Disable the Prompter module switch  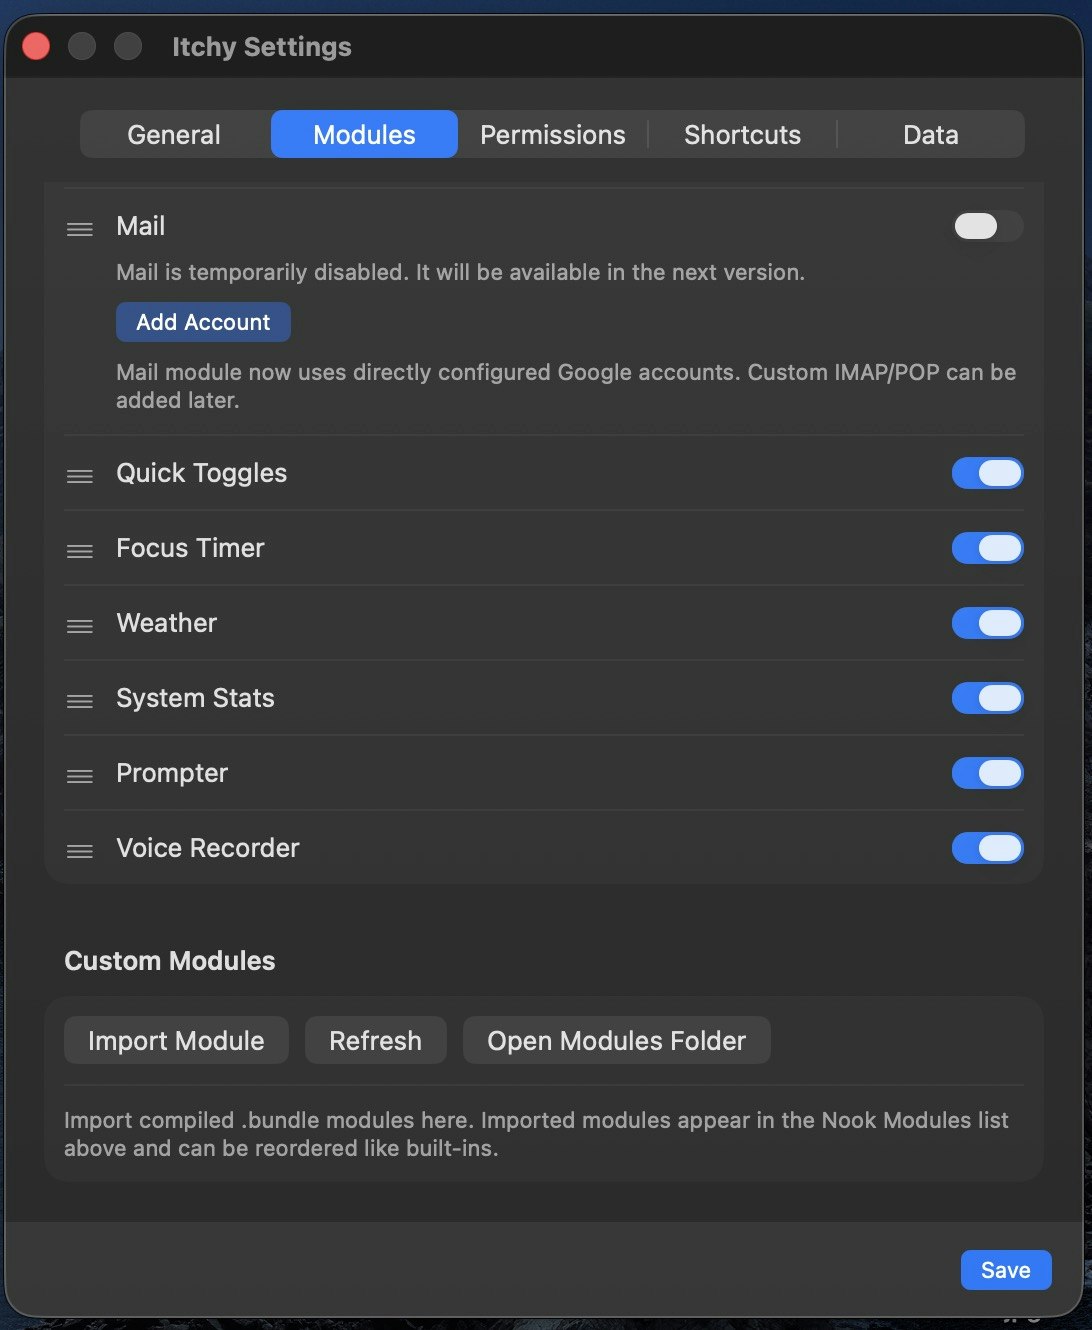988,773
